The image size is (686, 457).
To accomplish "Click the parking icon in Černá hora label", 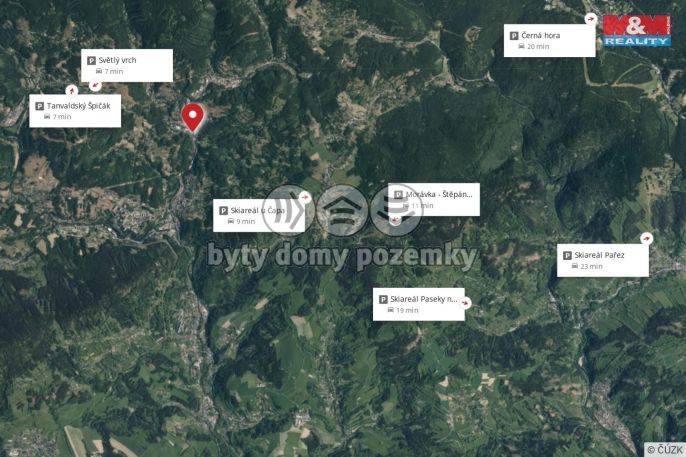I will (x=514, y=36).
